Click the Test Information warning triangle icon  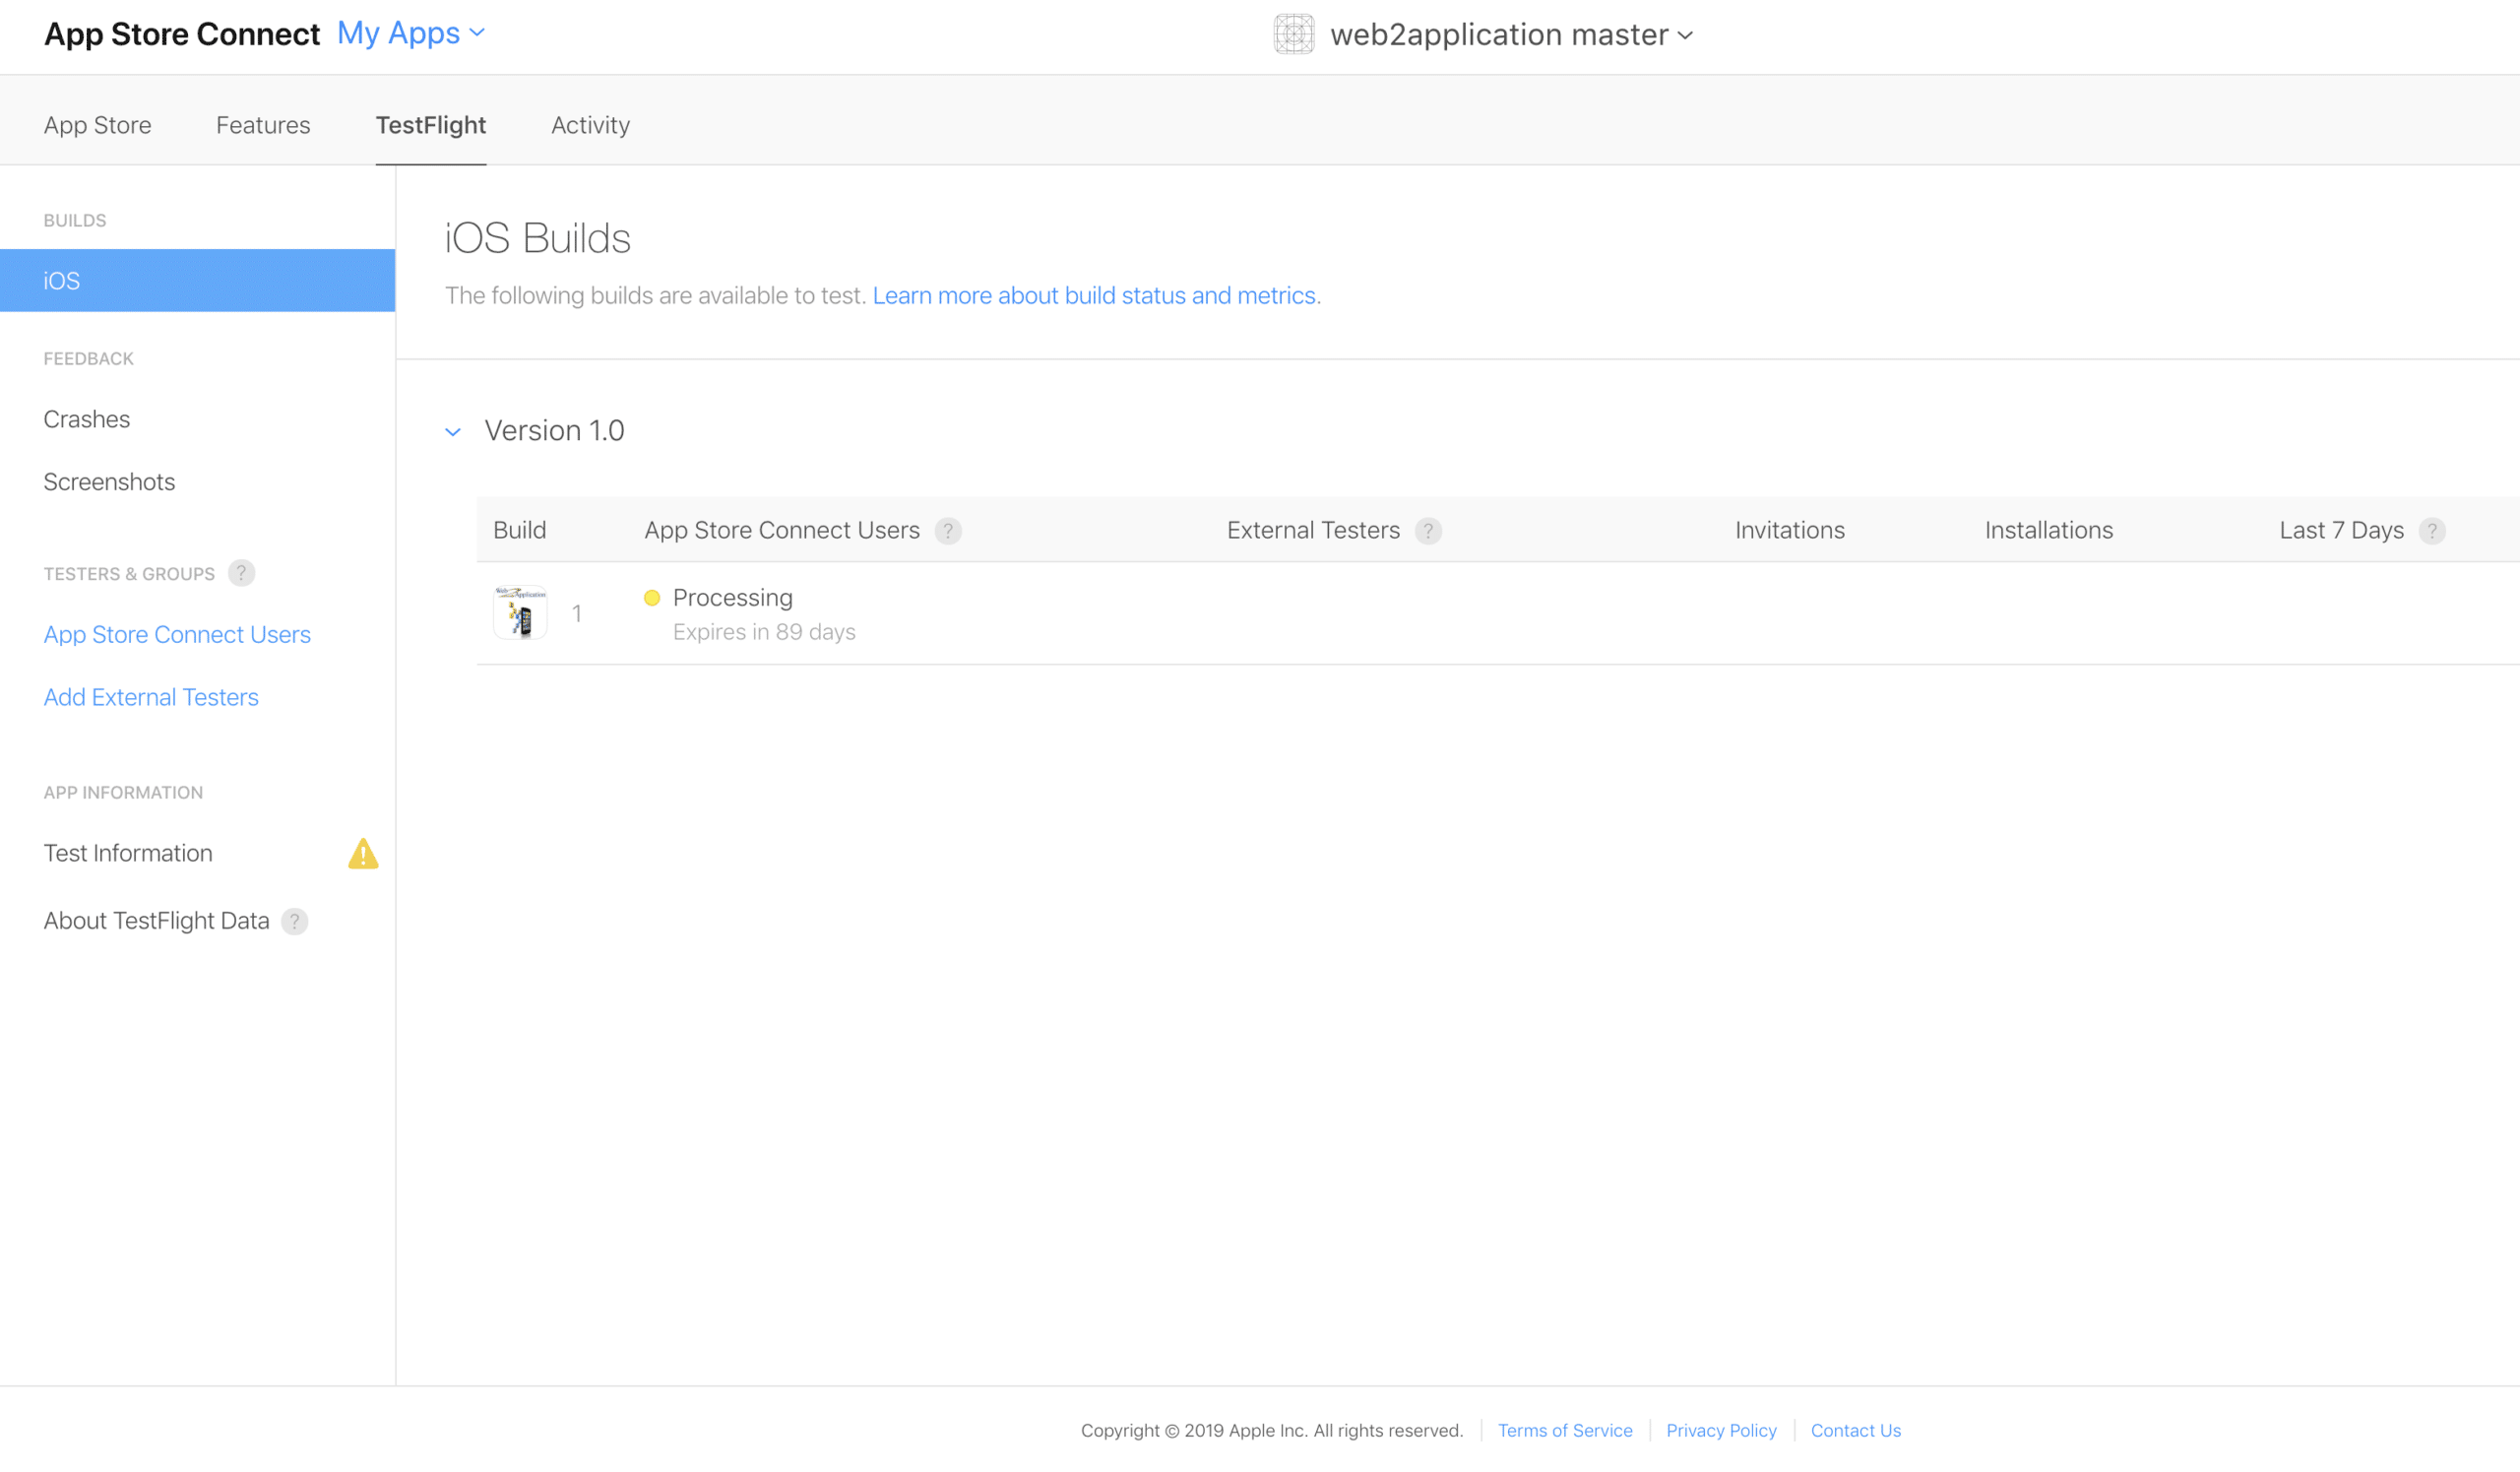363,854
